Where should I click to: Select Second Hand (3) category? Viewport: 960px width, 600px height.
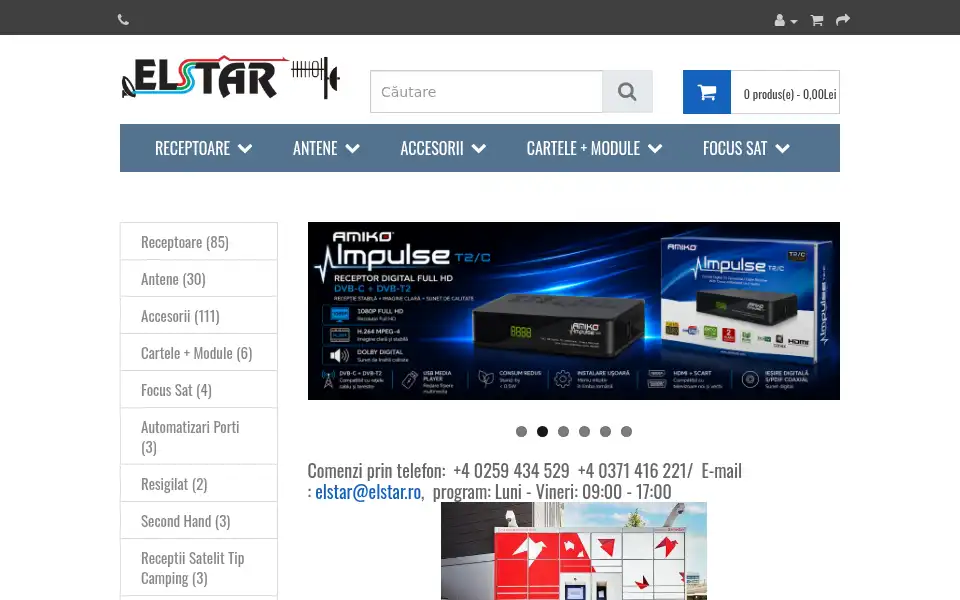coord(199,520)
